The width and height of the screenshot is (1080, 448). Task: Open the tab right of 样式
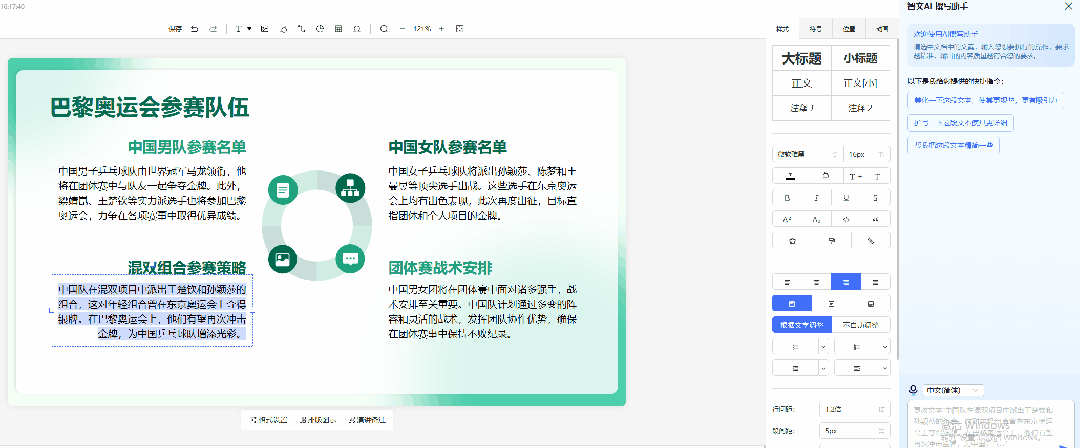coord(815,29)
